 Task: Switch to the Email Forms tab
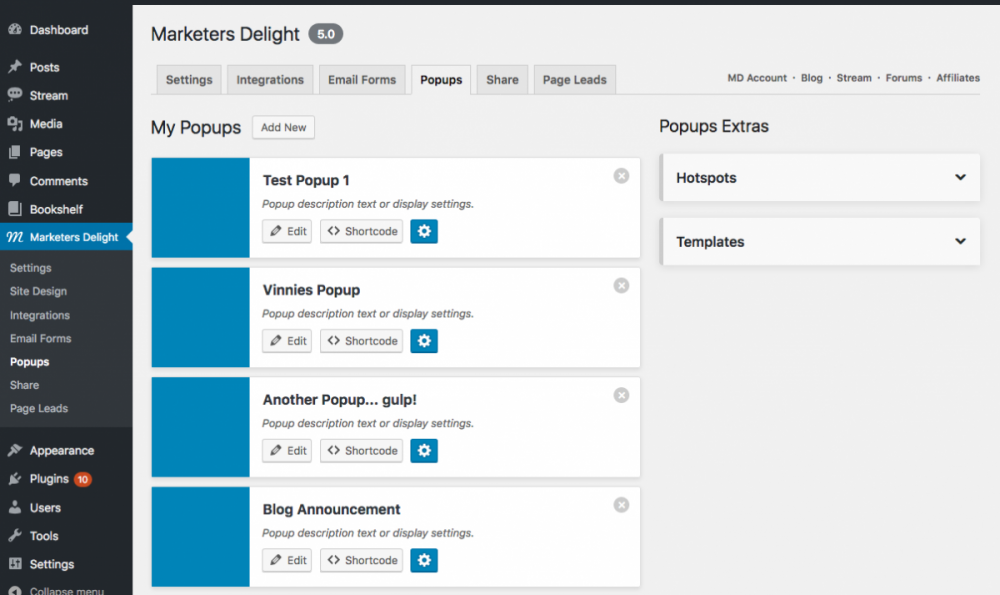(362, 80)
